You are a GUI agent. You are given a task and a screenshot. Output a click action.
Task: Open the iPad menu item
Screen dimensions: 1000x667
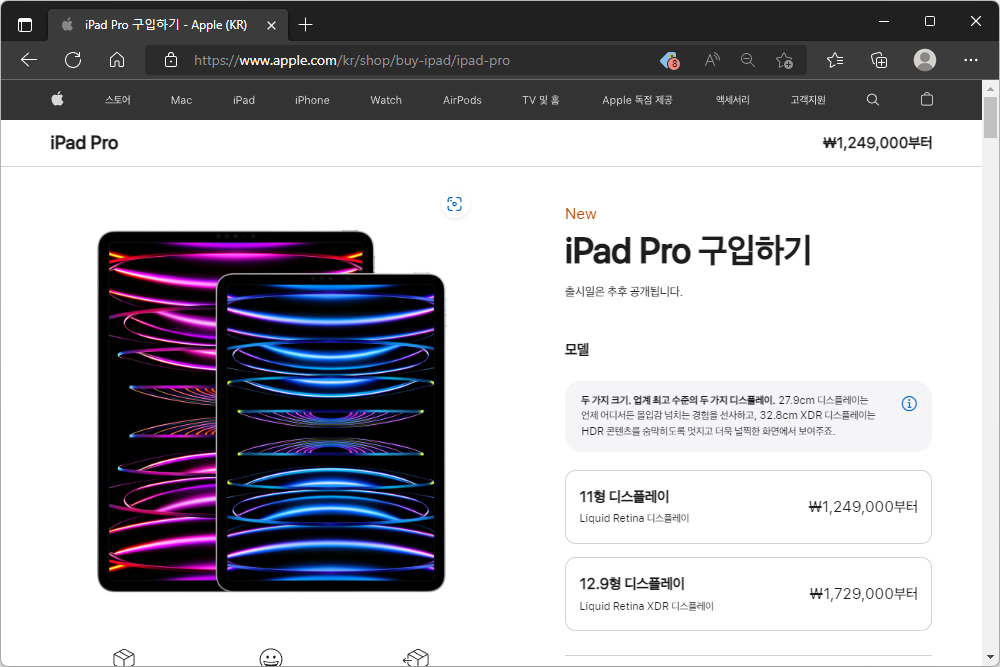244,100
